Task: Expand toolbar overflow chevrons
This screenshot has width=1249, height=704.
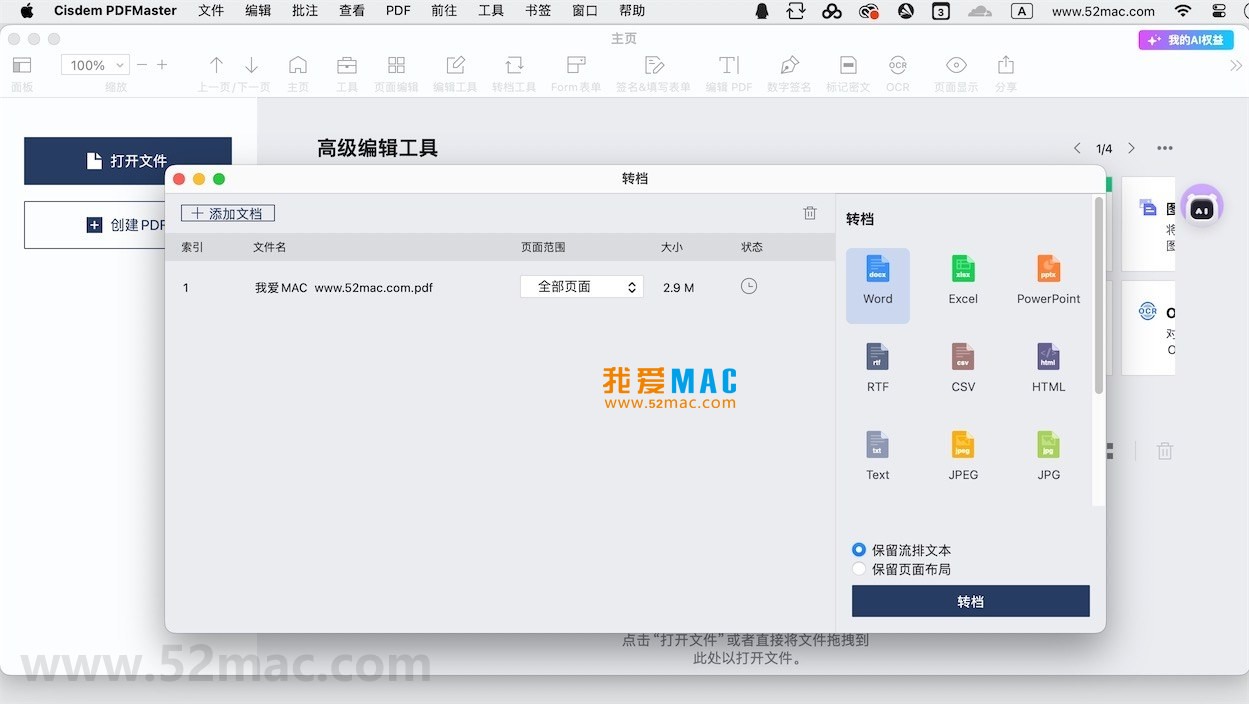Action: [1235, 66]
